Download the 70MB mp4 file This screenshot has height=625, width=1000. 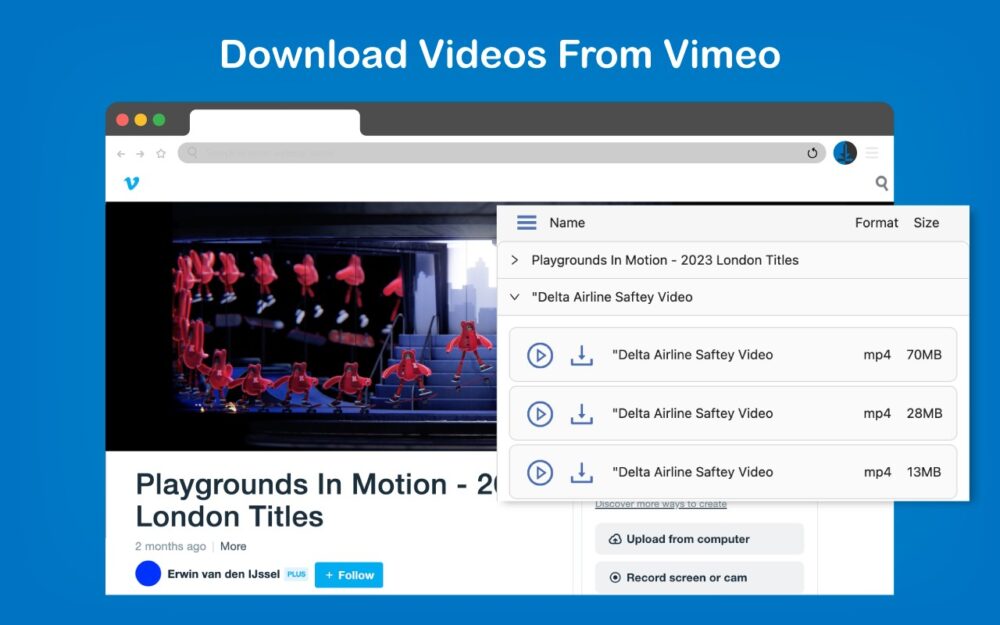tap(582, 355)
